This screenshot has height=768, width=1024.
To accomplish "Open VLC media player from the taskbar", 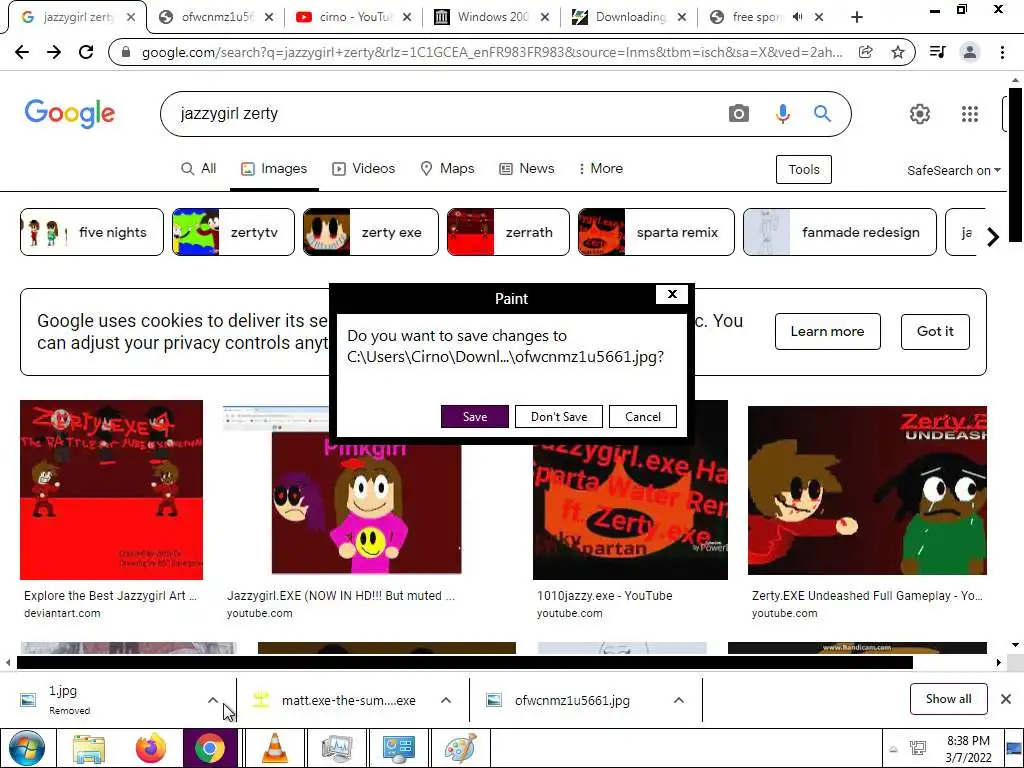I will (x=275, y=748).
